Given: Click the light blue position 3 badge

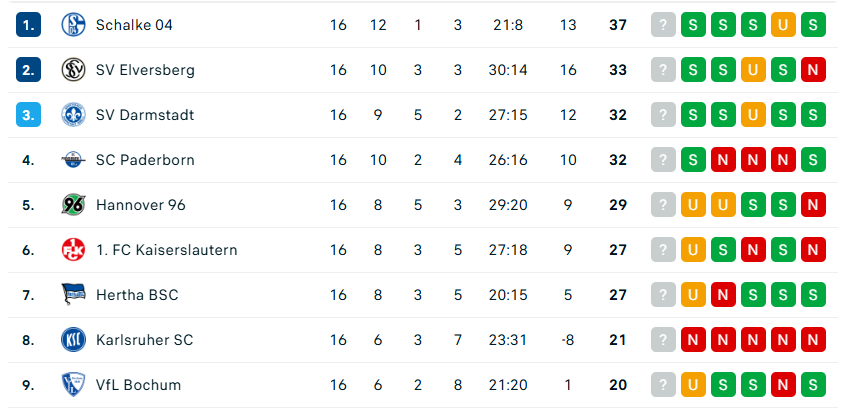Looking at the screenshot, I should pyautogui.click(x=29, y=115).
